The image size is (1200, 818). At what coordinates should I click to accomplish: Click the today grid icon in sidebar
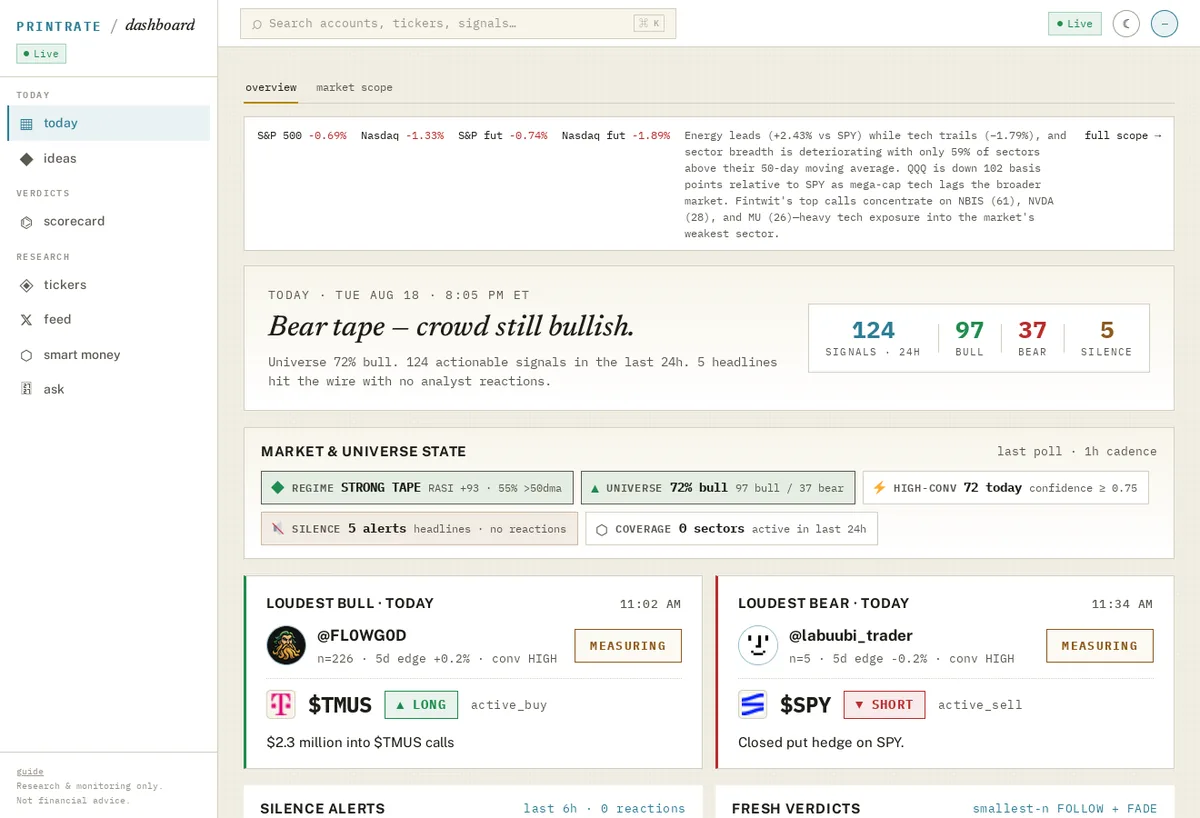27,124
